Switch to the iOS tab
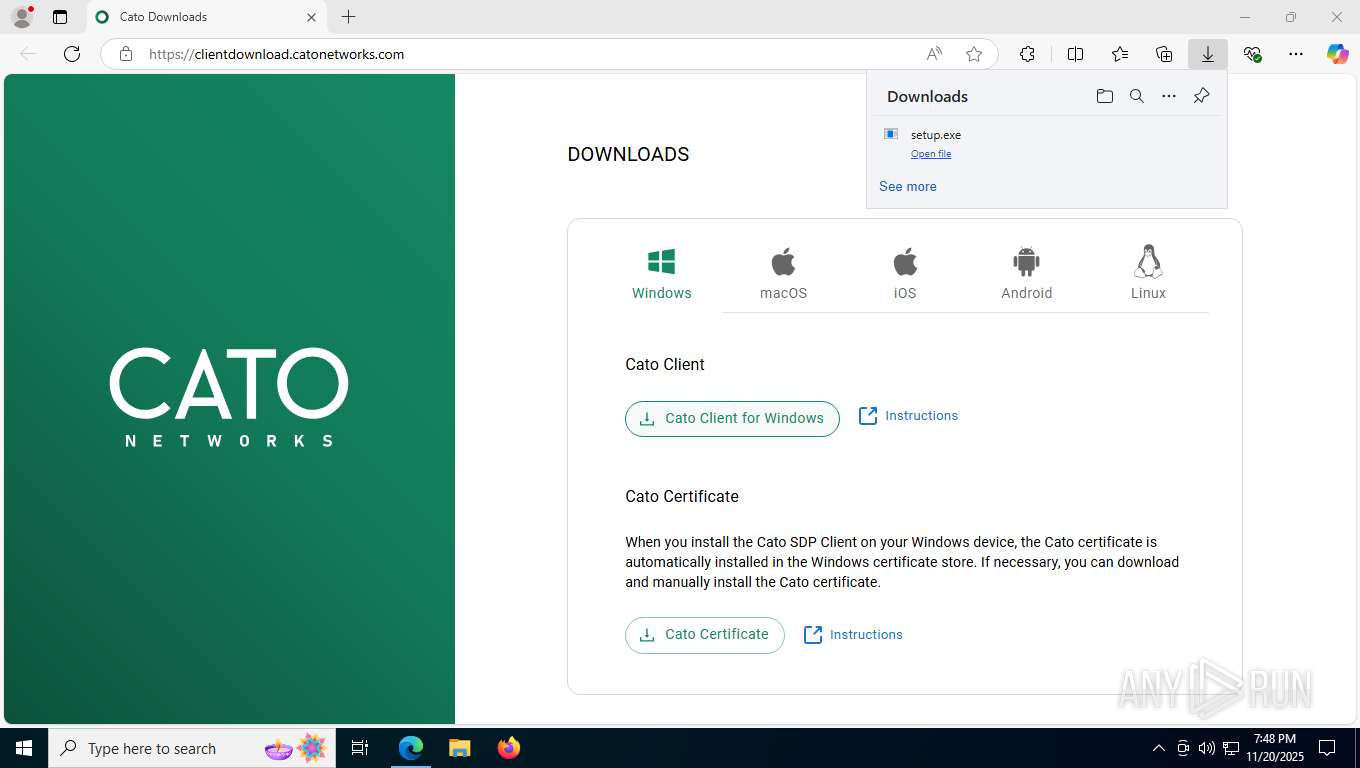 (x=905, y=275)
